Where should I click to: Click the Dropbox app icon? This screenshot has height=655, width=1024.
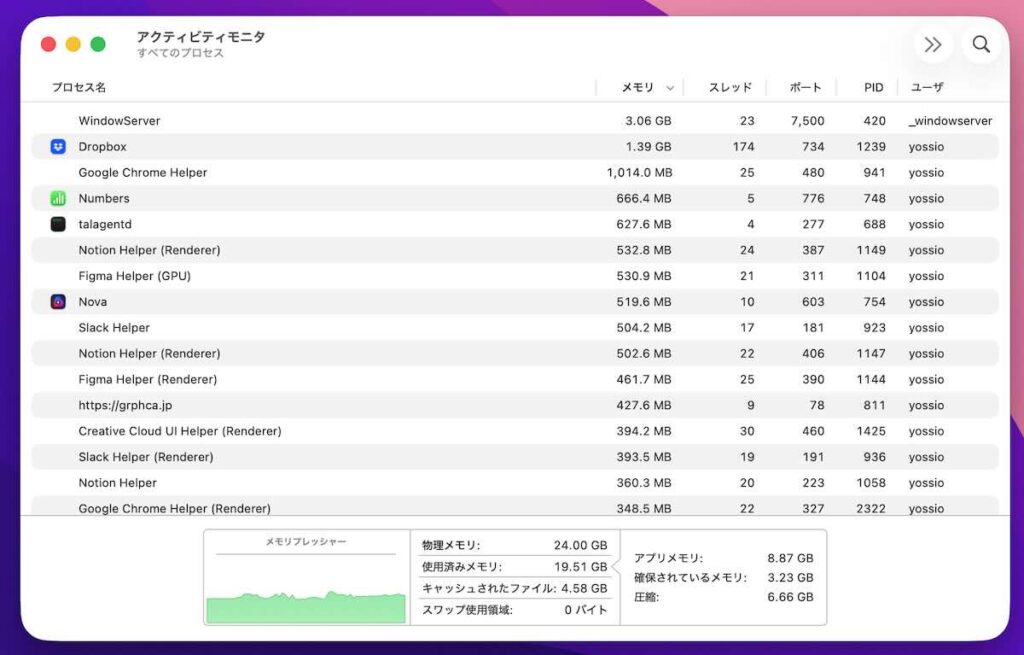[x=58, y=147]
